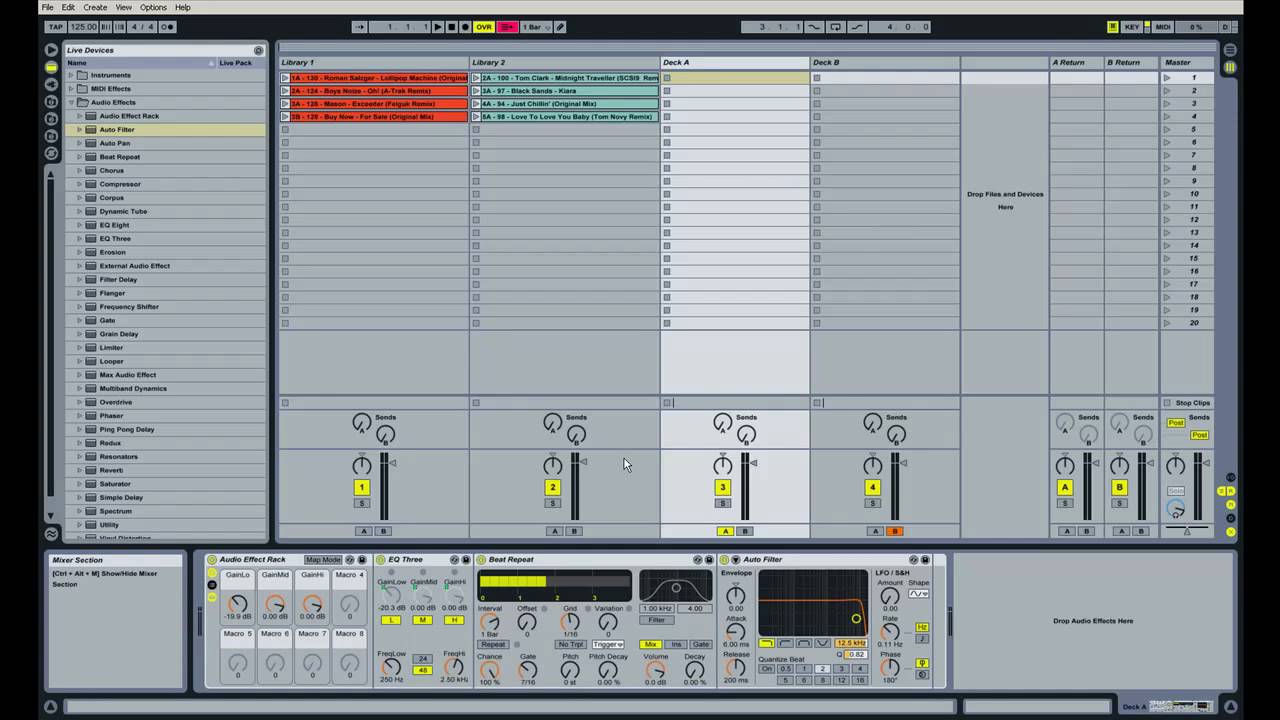The image size is (1280, 720).
Task: Open File Browser 3 icon
Action: click(51, 136)
